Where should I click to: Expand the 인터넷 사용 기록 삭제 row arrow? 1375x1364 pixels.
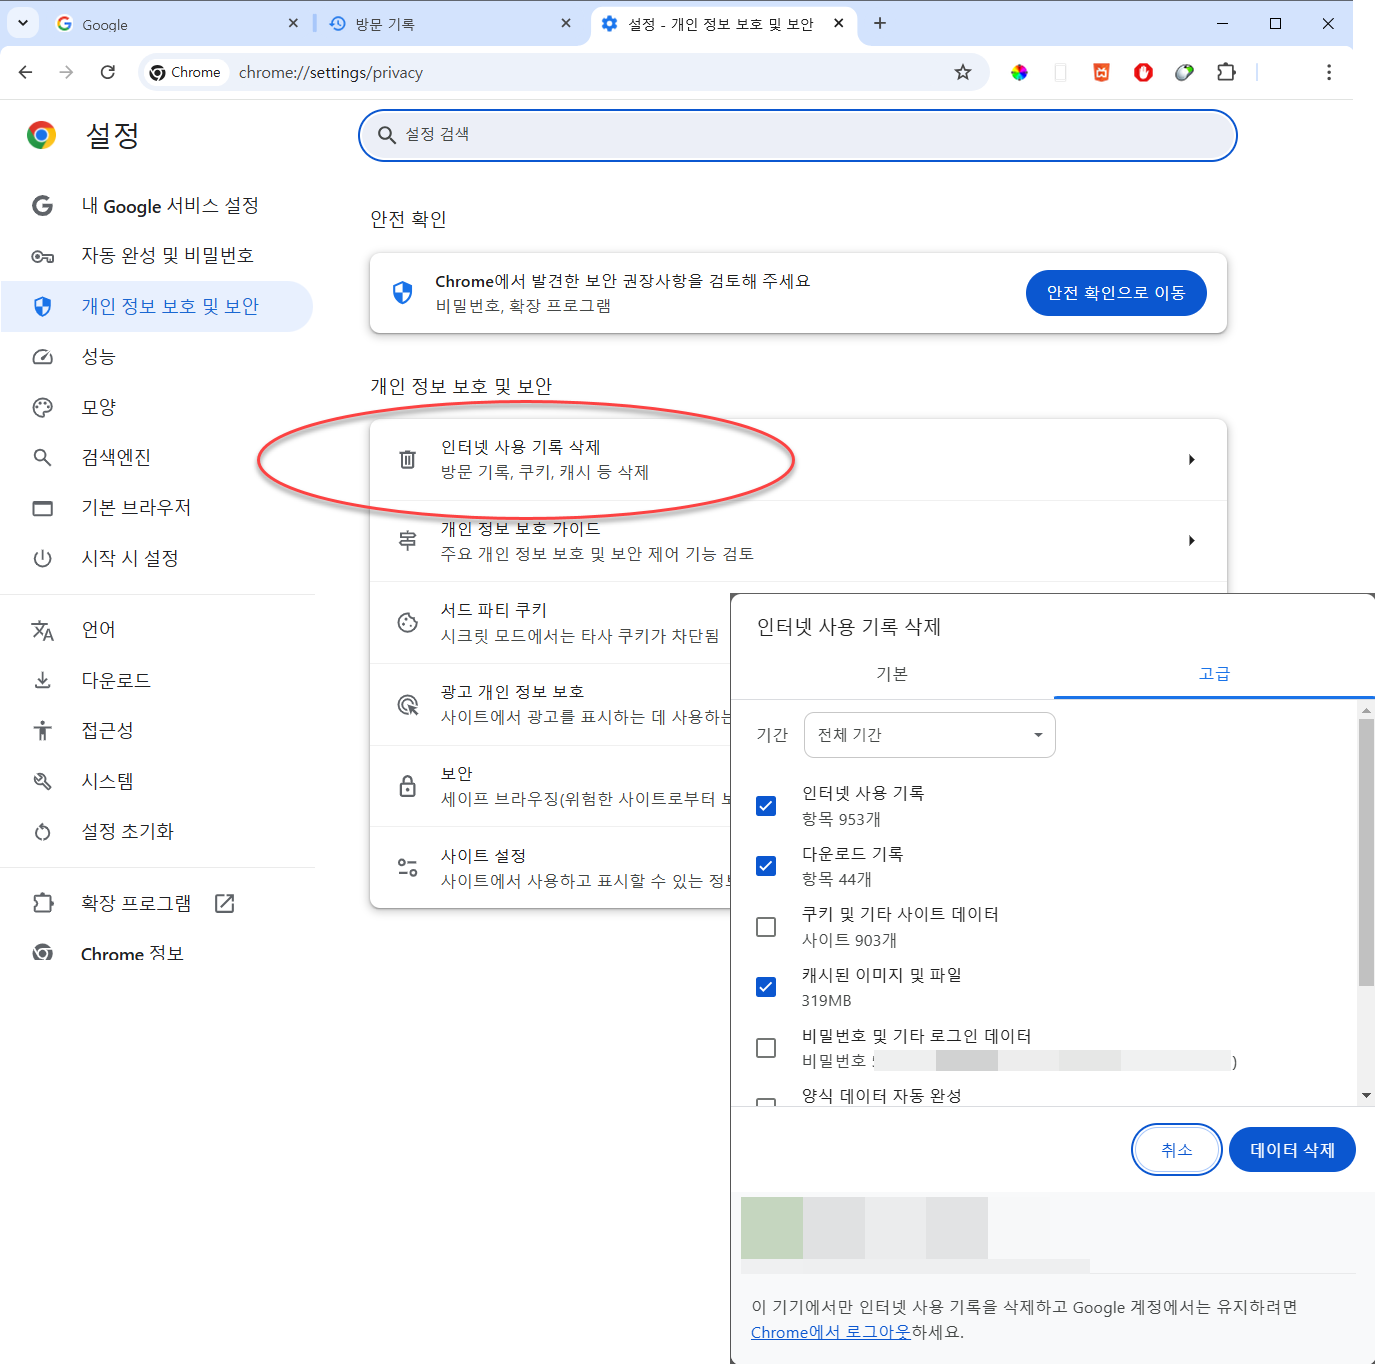[x=1191, y=459]
